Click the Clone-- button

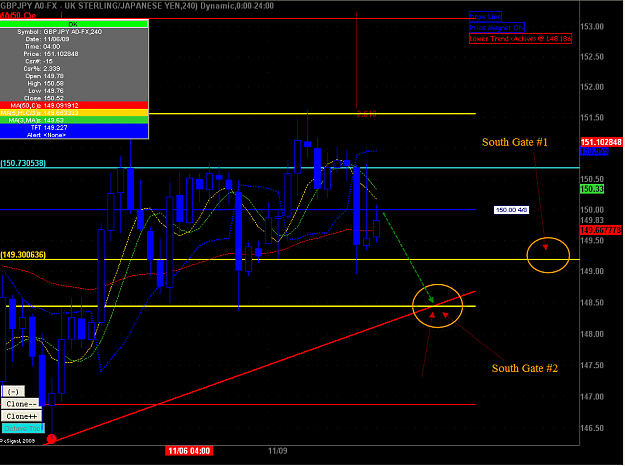click(21, 404)
